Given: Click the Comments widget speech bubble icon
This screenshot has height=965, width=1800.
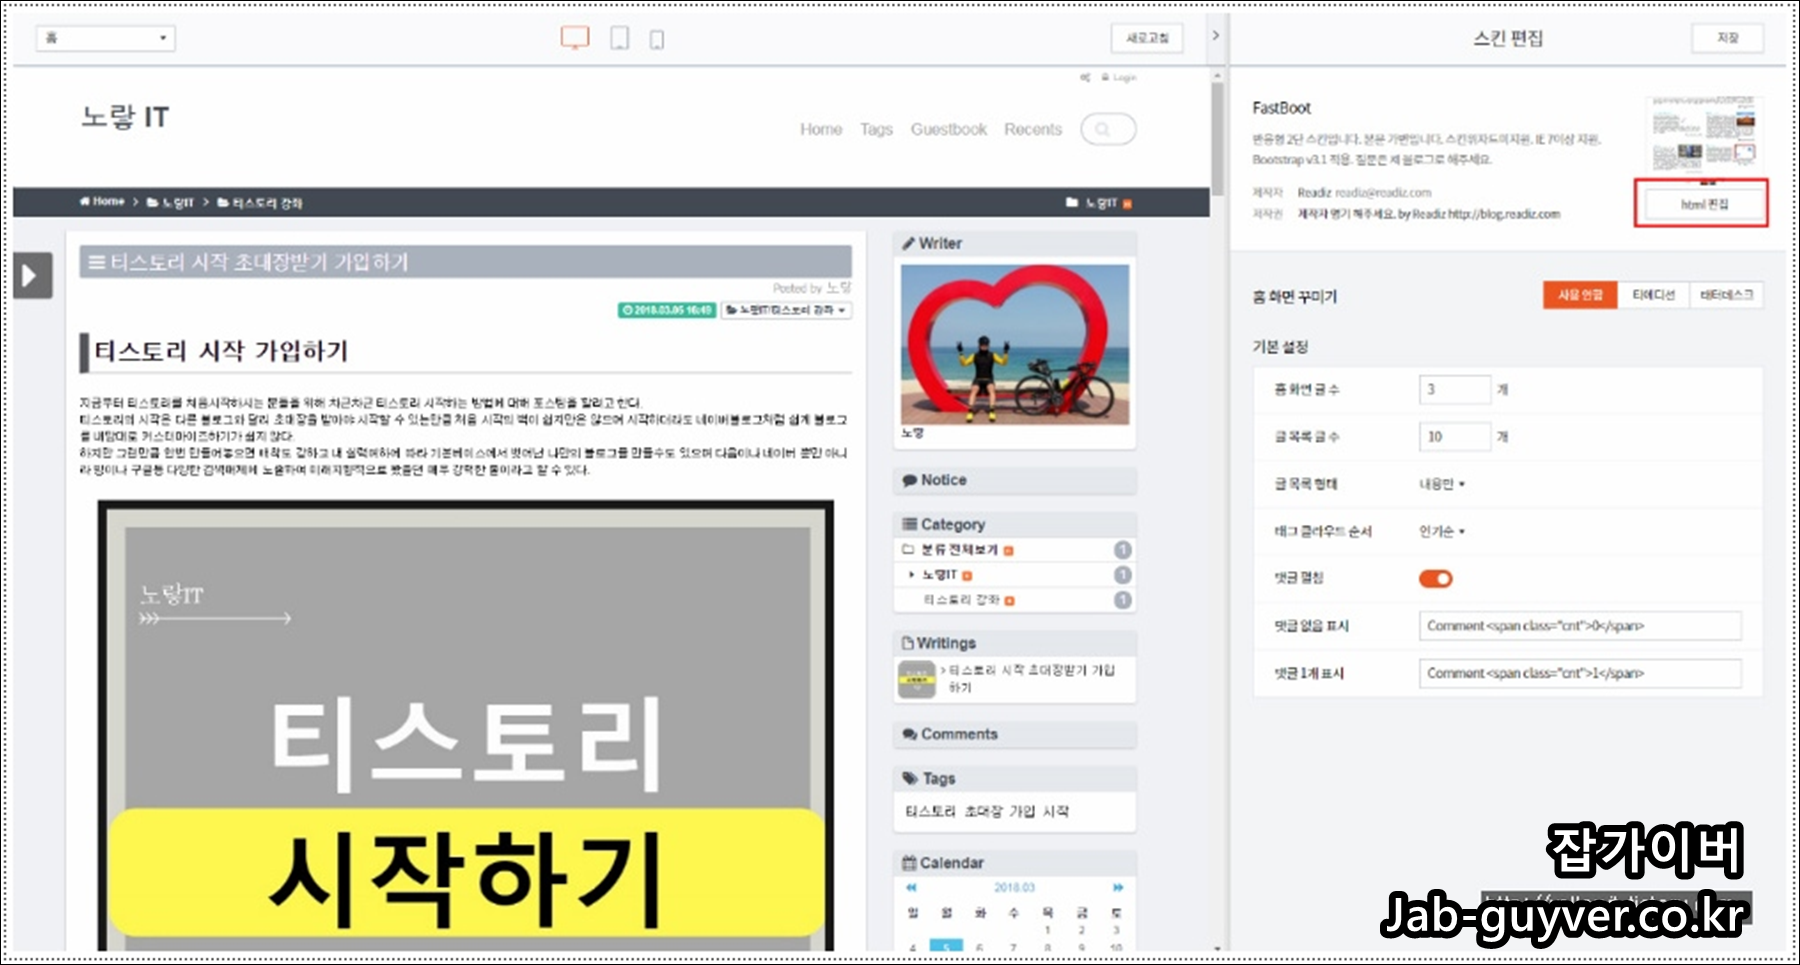Looking at the screenshot, I should tap(910, 734).
